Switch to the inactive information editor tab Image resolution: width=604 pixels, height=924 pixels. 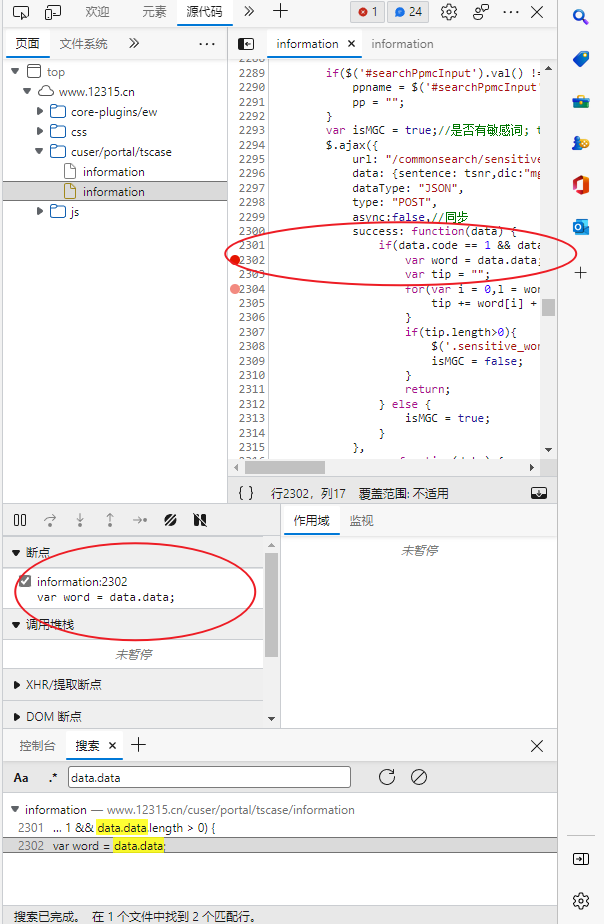point(402,44)
